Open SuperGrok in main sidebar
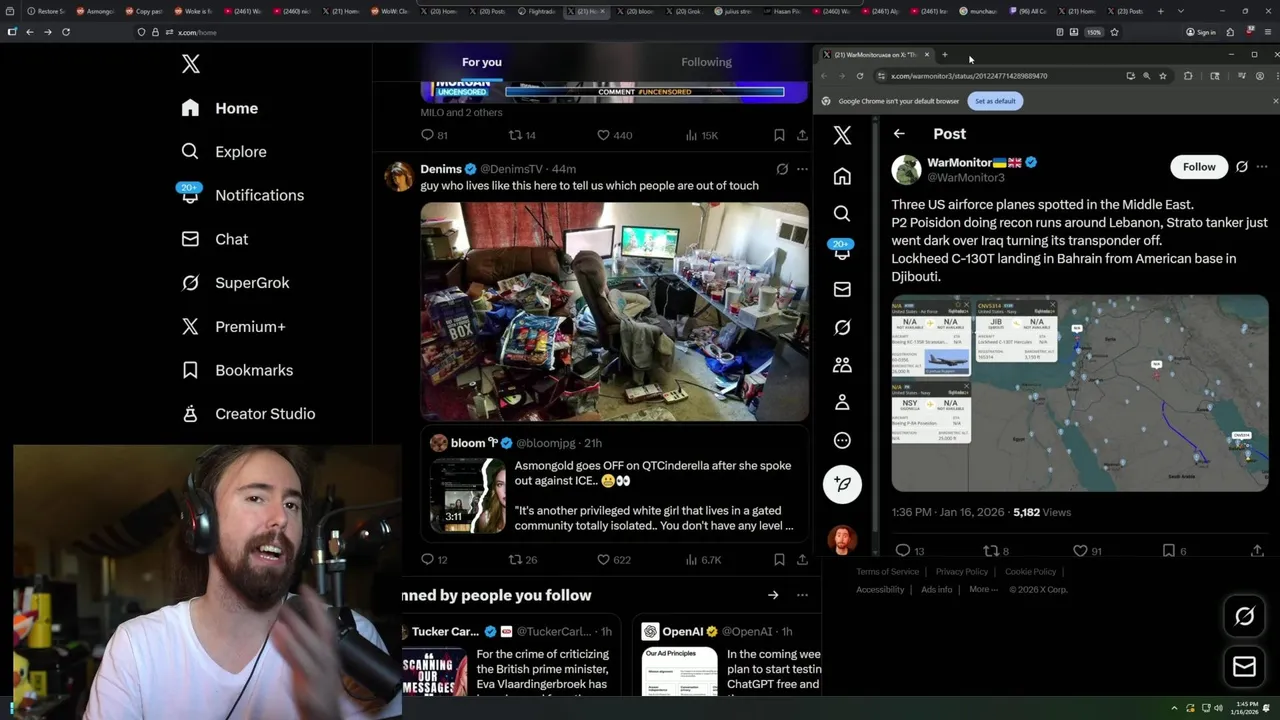Screen dimensions: 1280x720 [235, 283]
